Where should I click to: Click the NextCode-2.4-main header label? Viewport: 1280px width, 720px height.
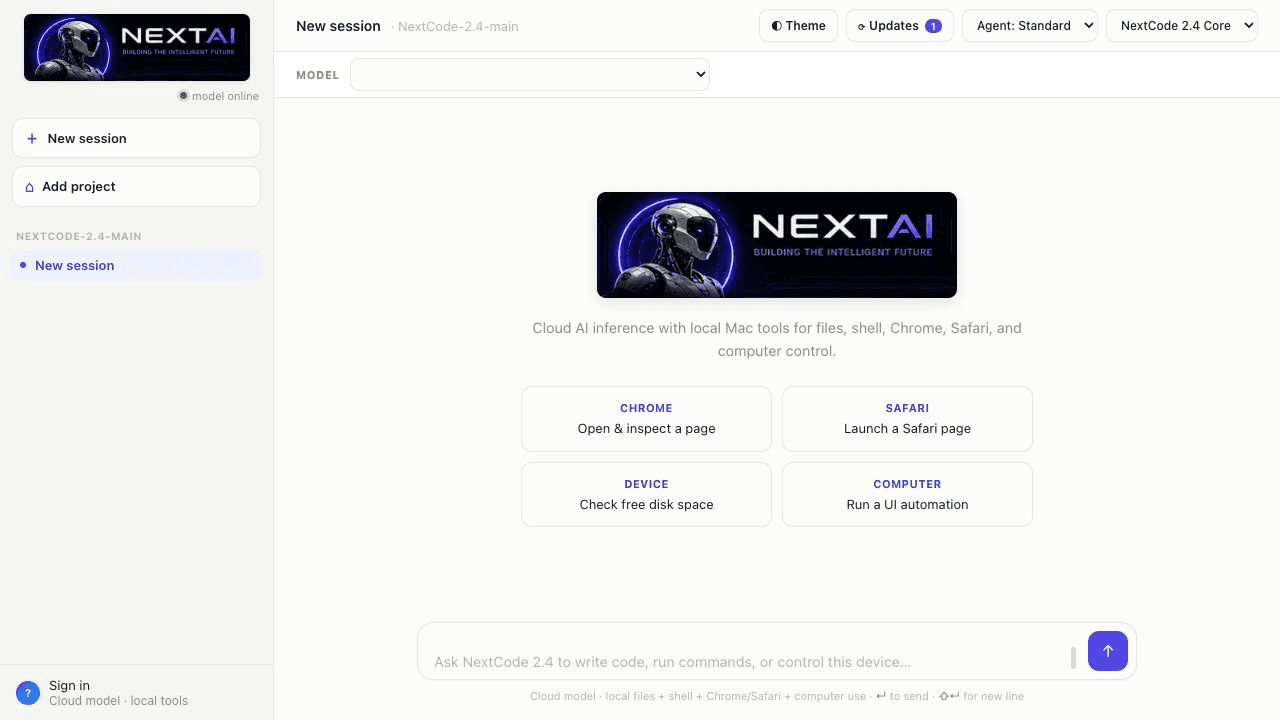tap(458, 26)
